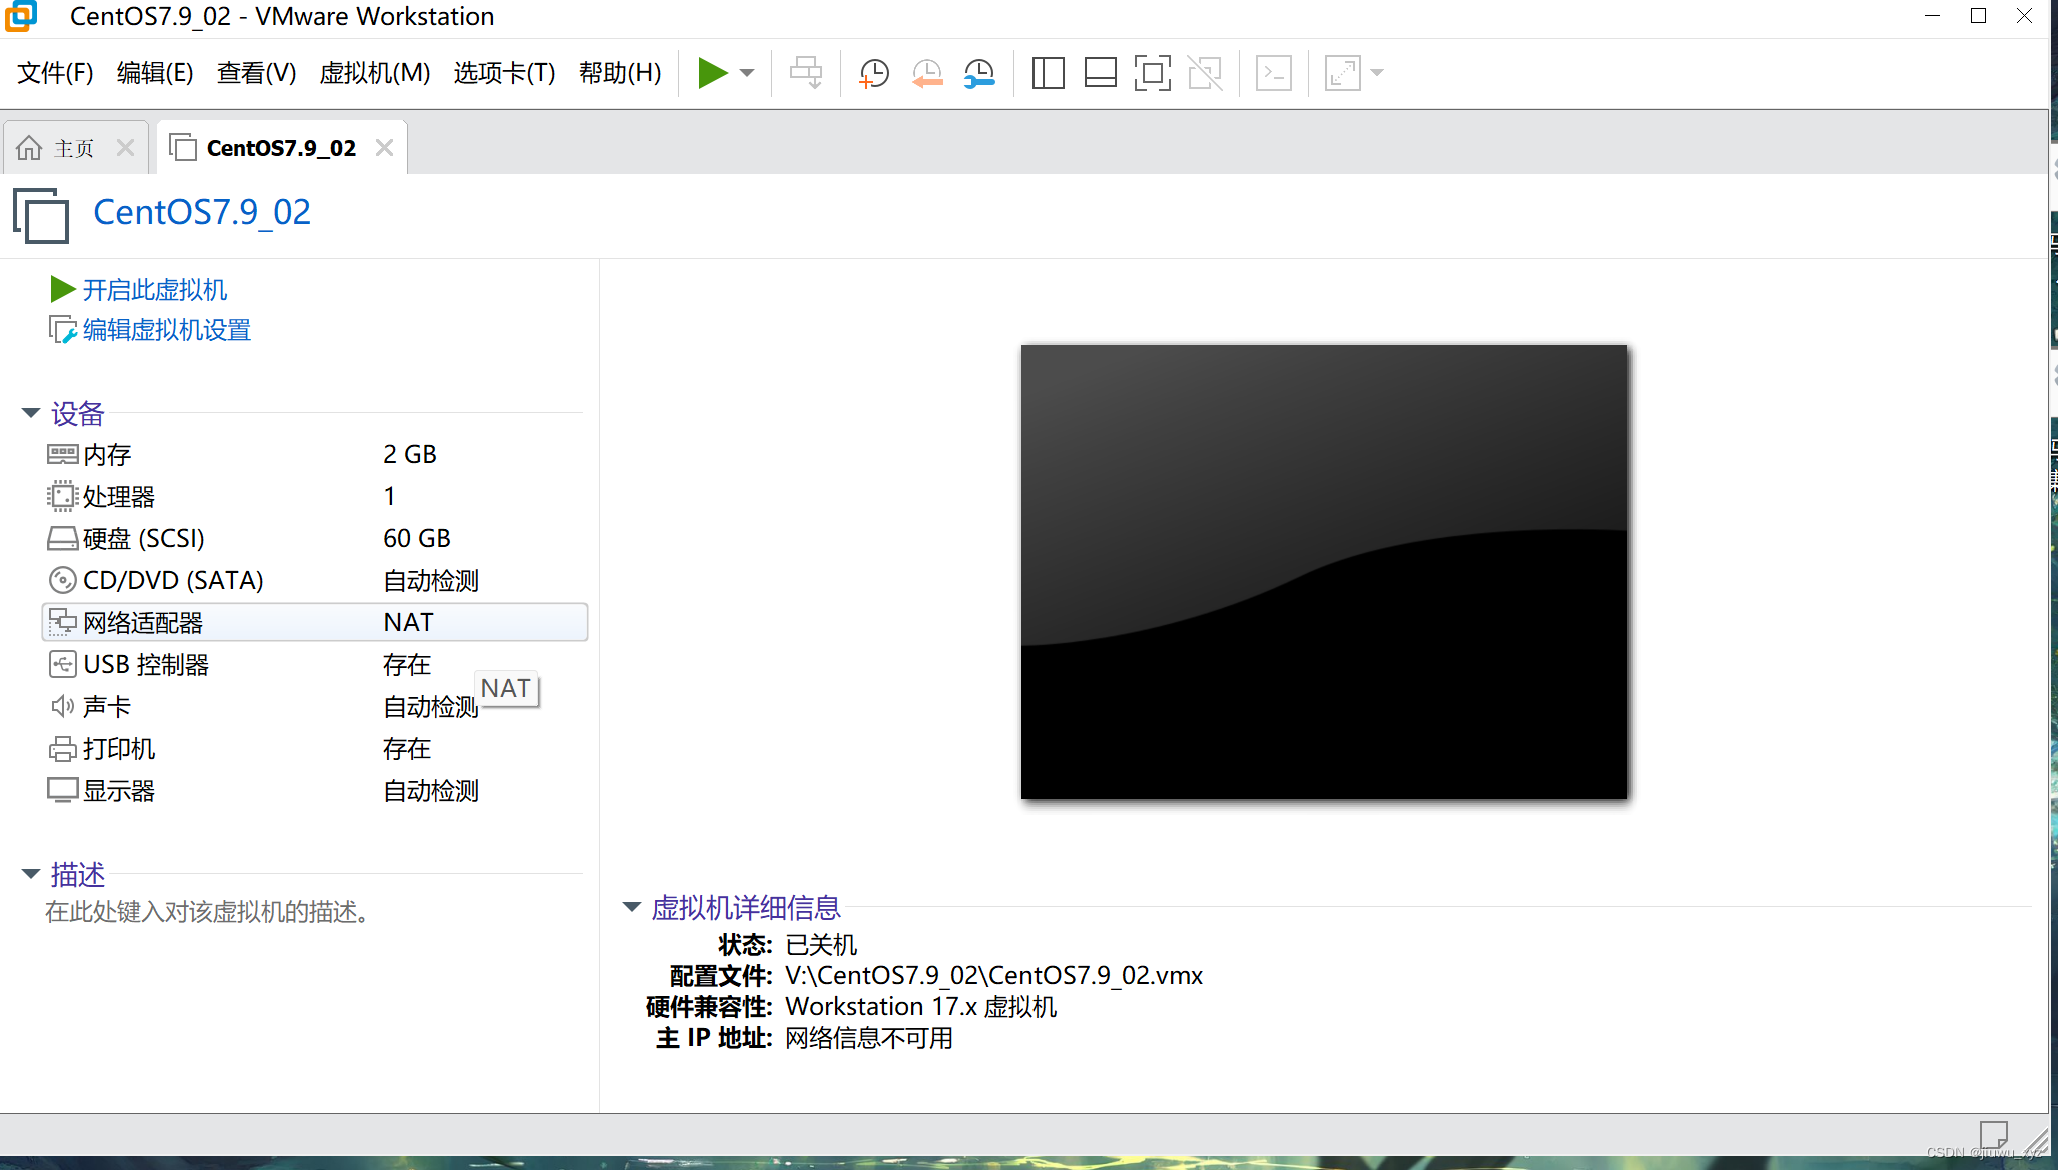Click the NAT network adapter value

pos(408,622)
